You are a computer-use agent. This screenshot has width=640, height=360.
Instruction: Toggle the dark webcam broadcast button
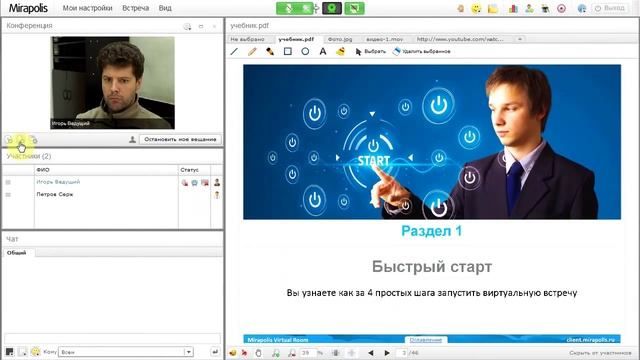[332, 8]
